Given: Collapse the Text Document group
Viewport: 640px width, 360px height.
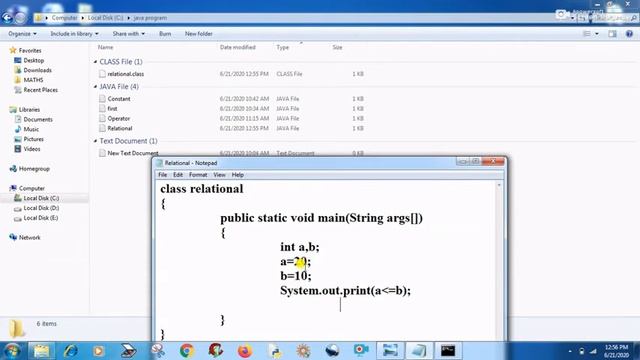Looking at the screenshot, I should (96, 141).
